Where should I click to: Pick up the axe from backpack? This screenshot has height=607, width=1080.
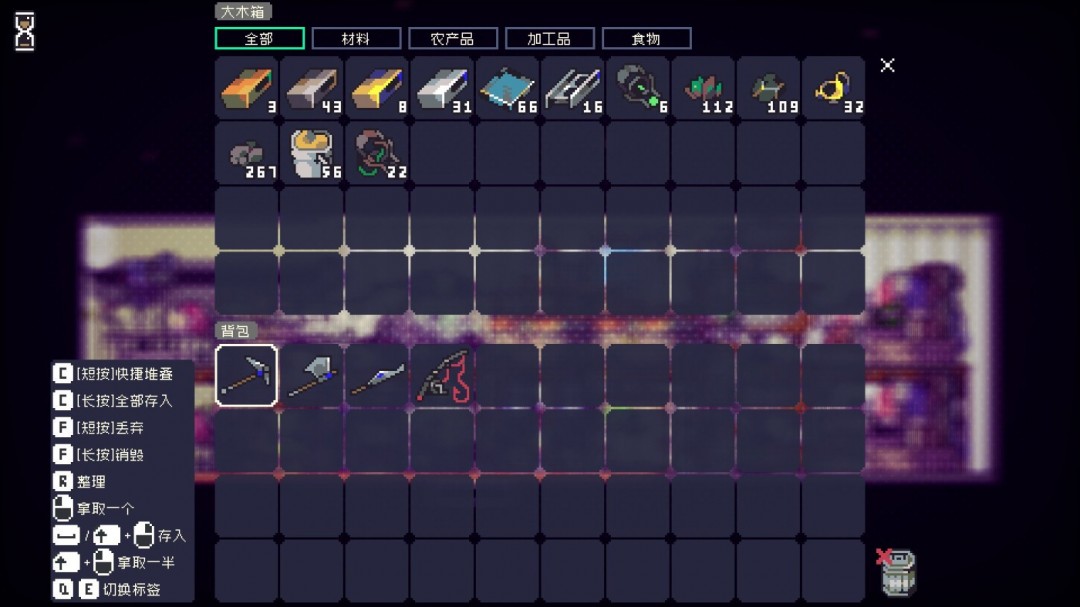[x=311, y=375]
